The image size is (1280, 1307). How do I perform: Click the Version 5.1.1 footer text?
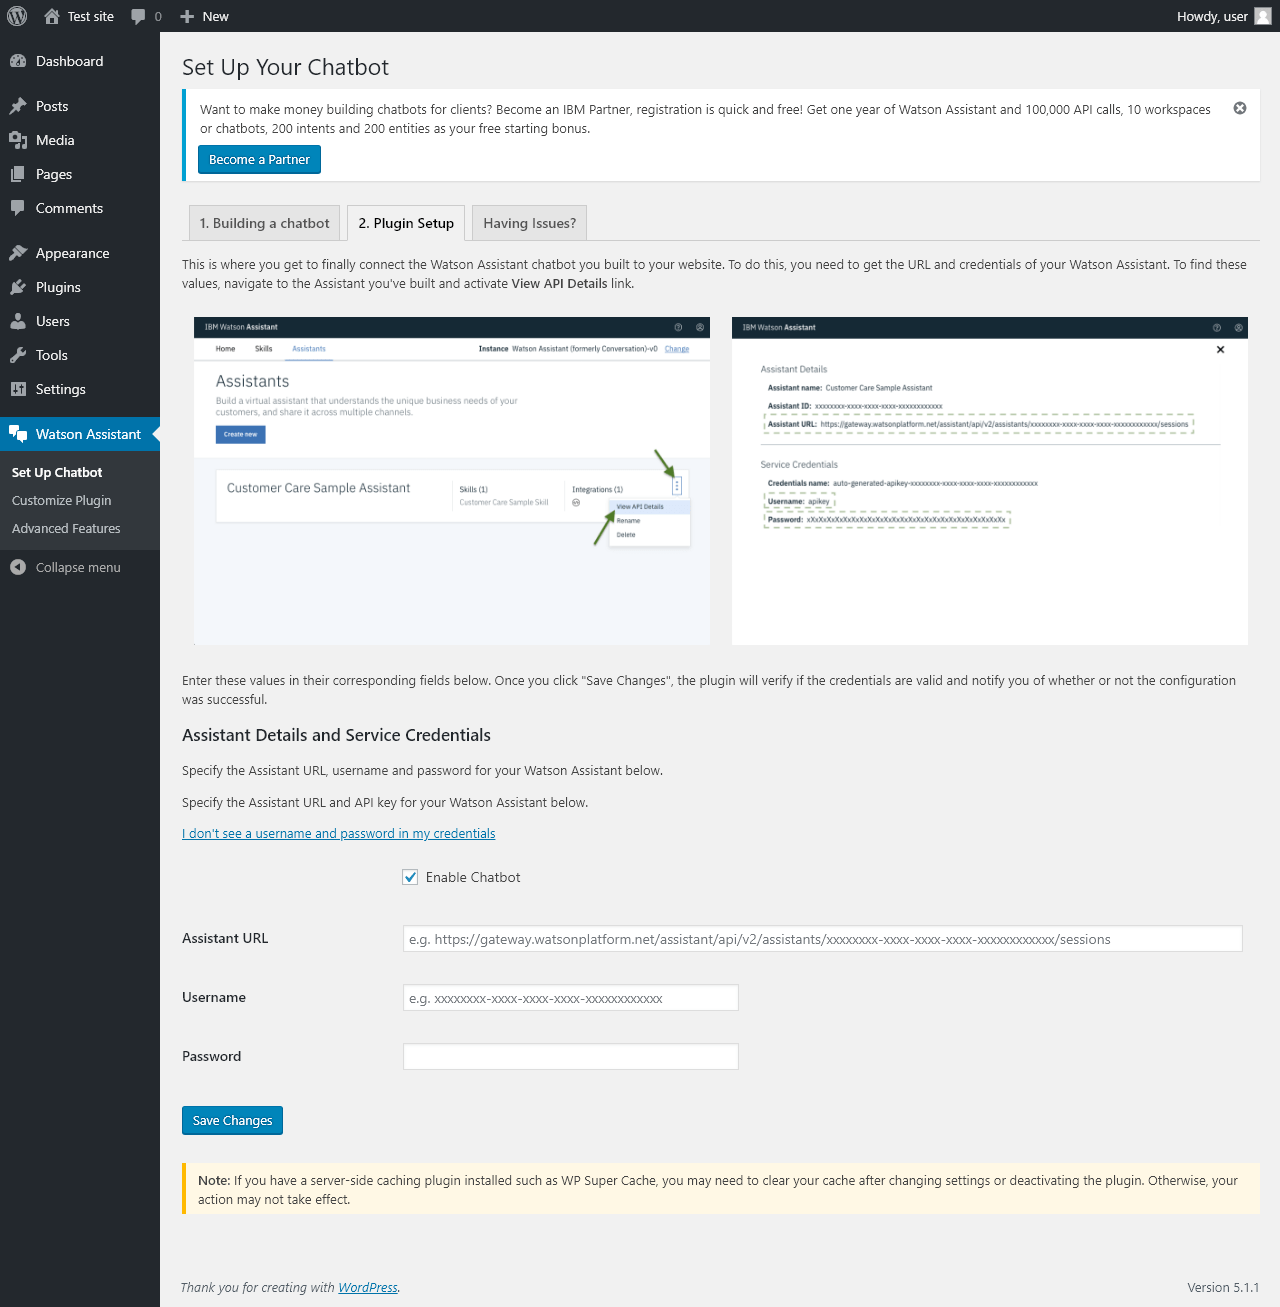(1223, 1287)
